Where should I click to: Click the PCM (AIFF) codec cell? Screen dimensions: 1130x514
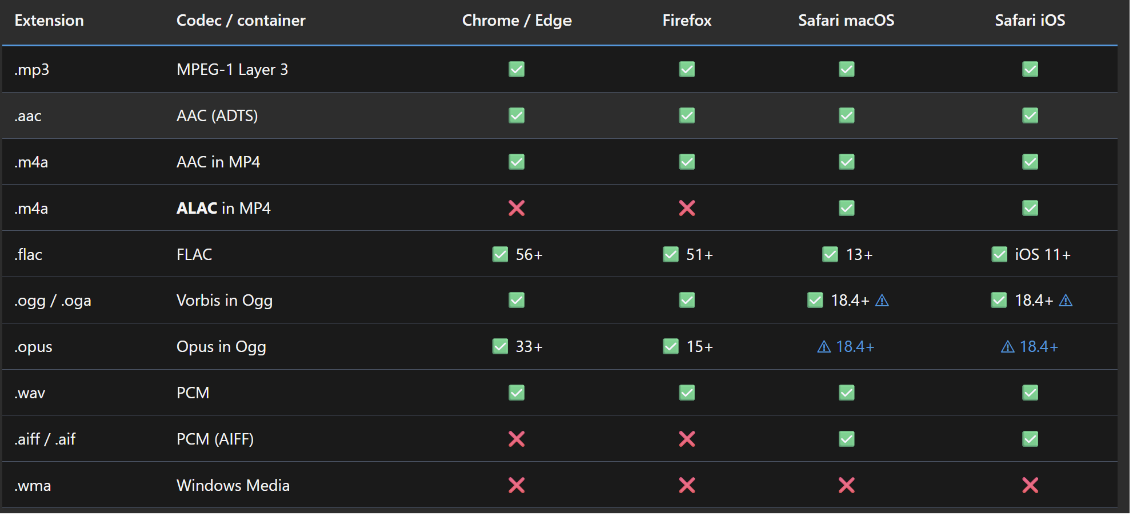[215, 439]
